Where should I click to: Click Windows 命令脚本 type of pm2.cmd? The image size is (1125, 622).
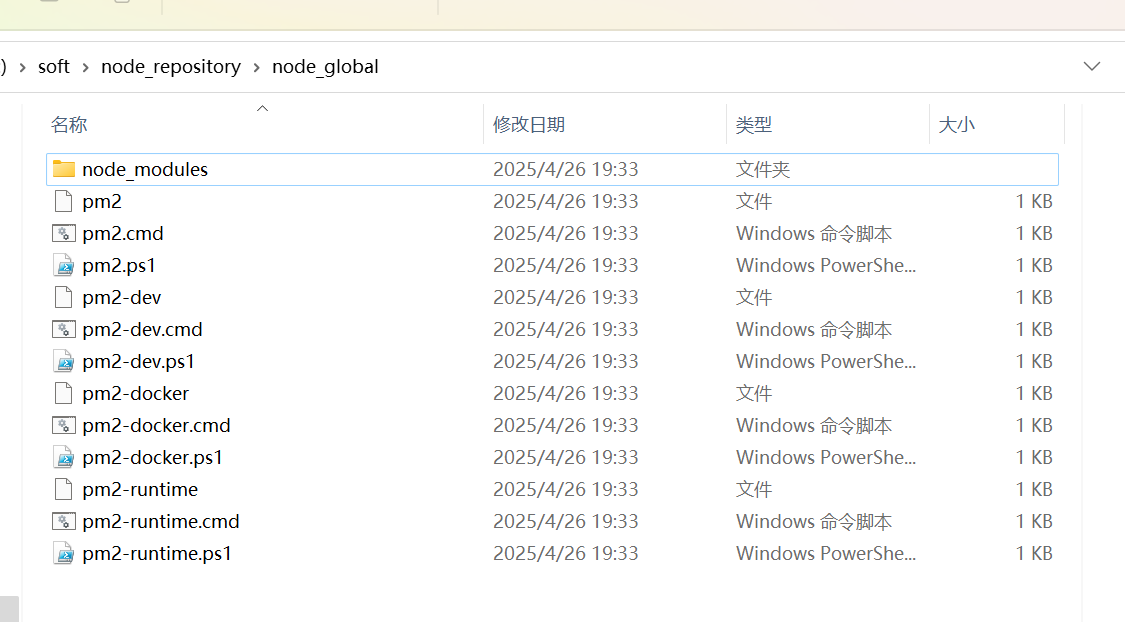[814, 234]
